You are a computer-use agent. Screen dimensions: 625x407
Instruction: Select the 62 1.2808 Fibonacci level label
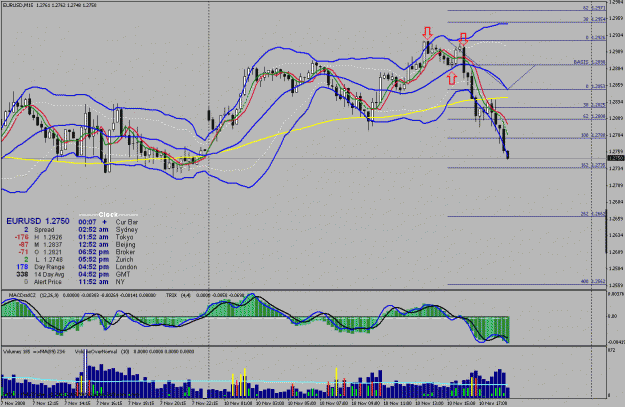click(x=594, y=116)
